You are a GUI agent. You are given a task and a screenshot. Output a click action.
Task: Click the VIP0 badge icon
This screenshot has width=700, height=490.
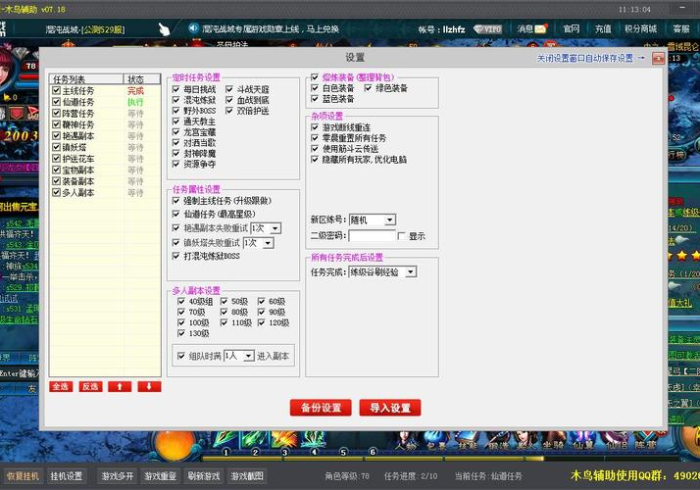(x=487, y=29)
